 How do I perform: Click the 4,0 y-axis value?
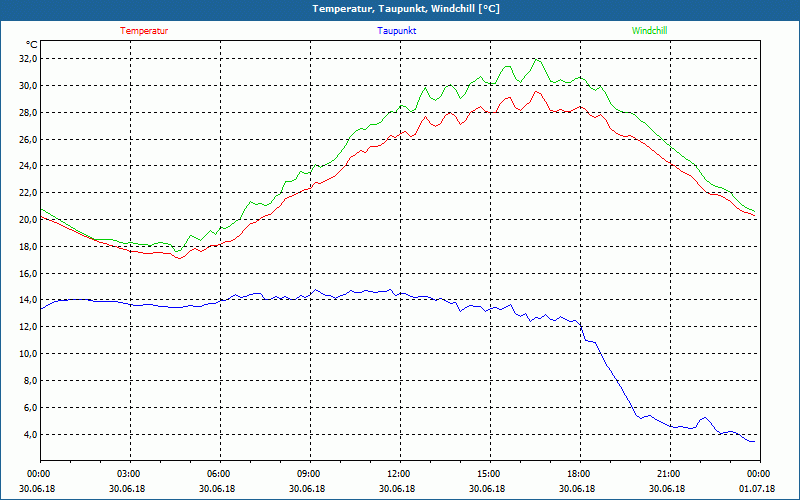tap(30, 434)
